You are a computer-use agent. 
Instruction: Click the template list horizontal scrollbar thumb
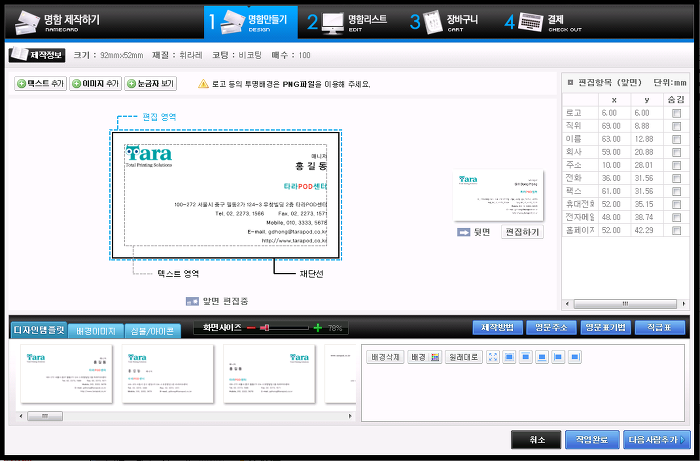tap(45, 416)
